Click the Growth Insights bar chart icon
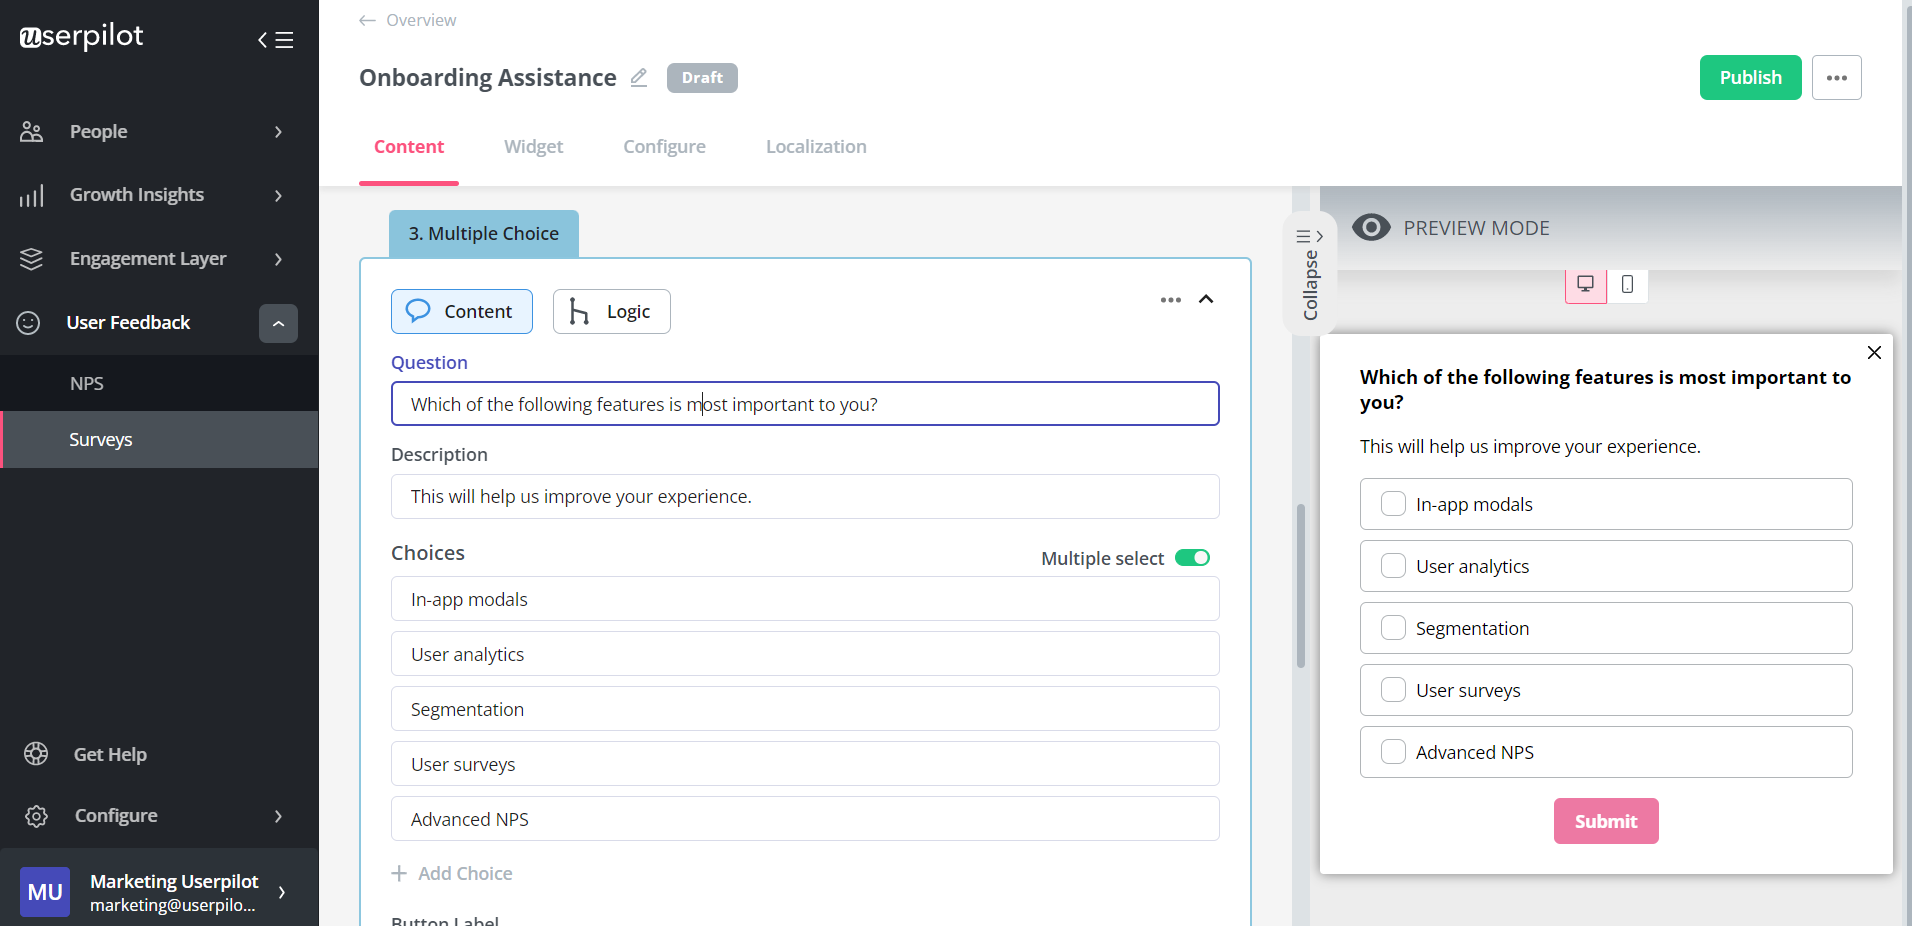Screen dimensions: 1912x926 tap(32, 195)
